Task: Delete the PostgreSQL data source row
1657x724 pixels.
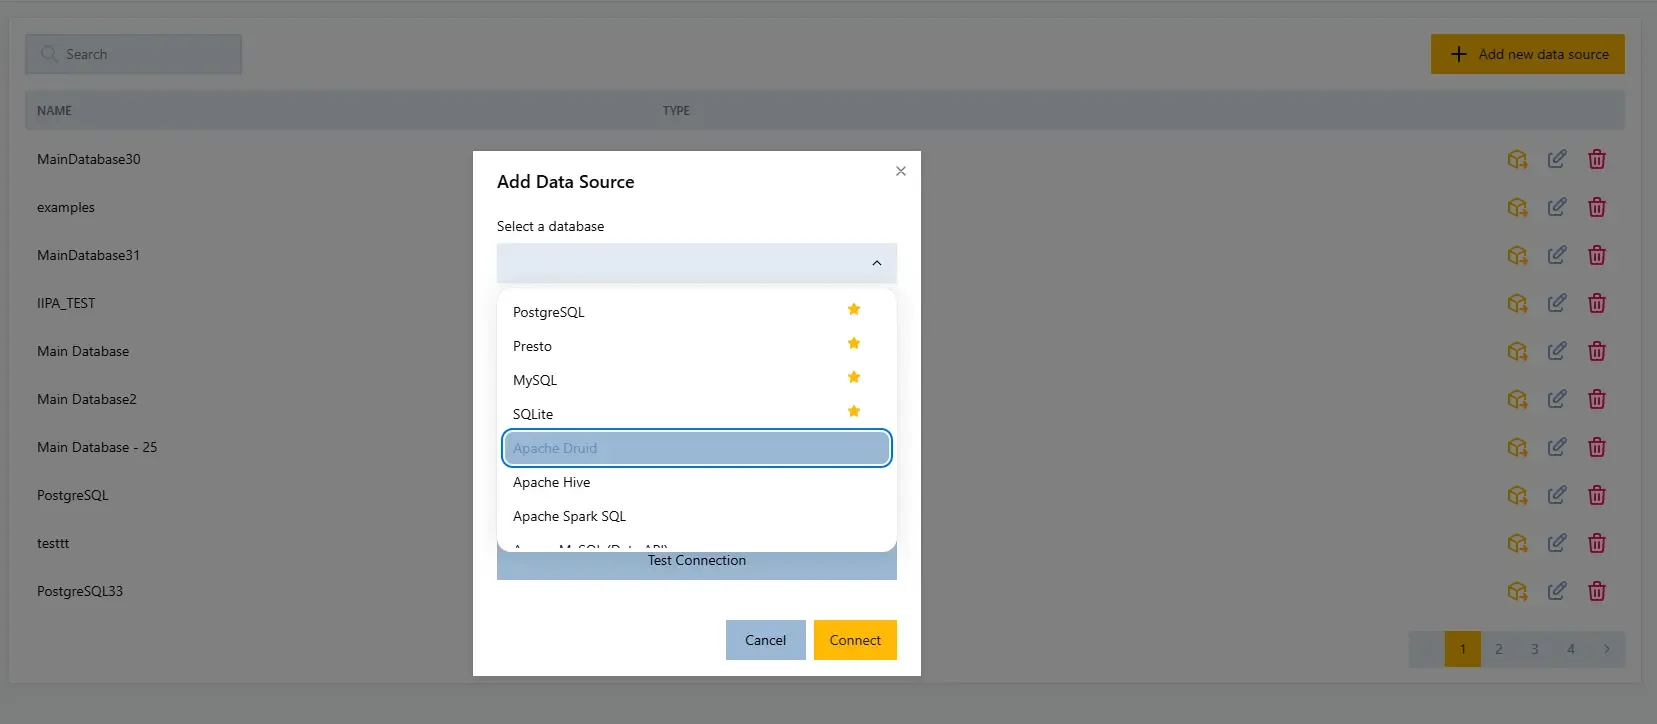Action: (x=1597, y=495)
